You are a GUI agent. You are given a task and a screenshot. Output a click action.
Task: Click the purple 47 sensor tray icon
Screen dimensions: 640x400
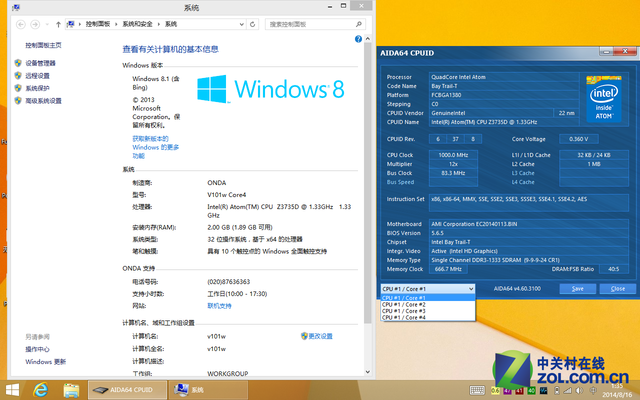[507, 391]
